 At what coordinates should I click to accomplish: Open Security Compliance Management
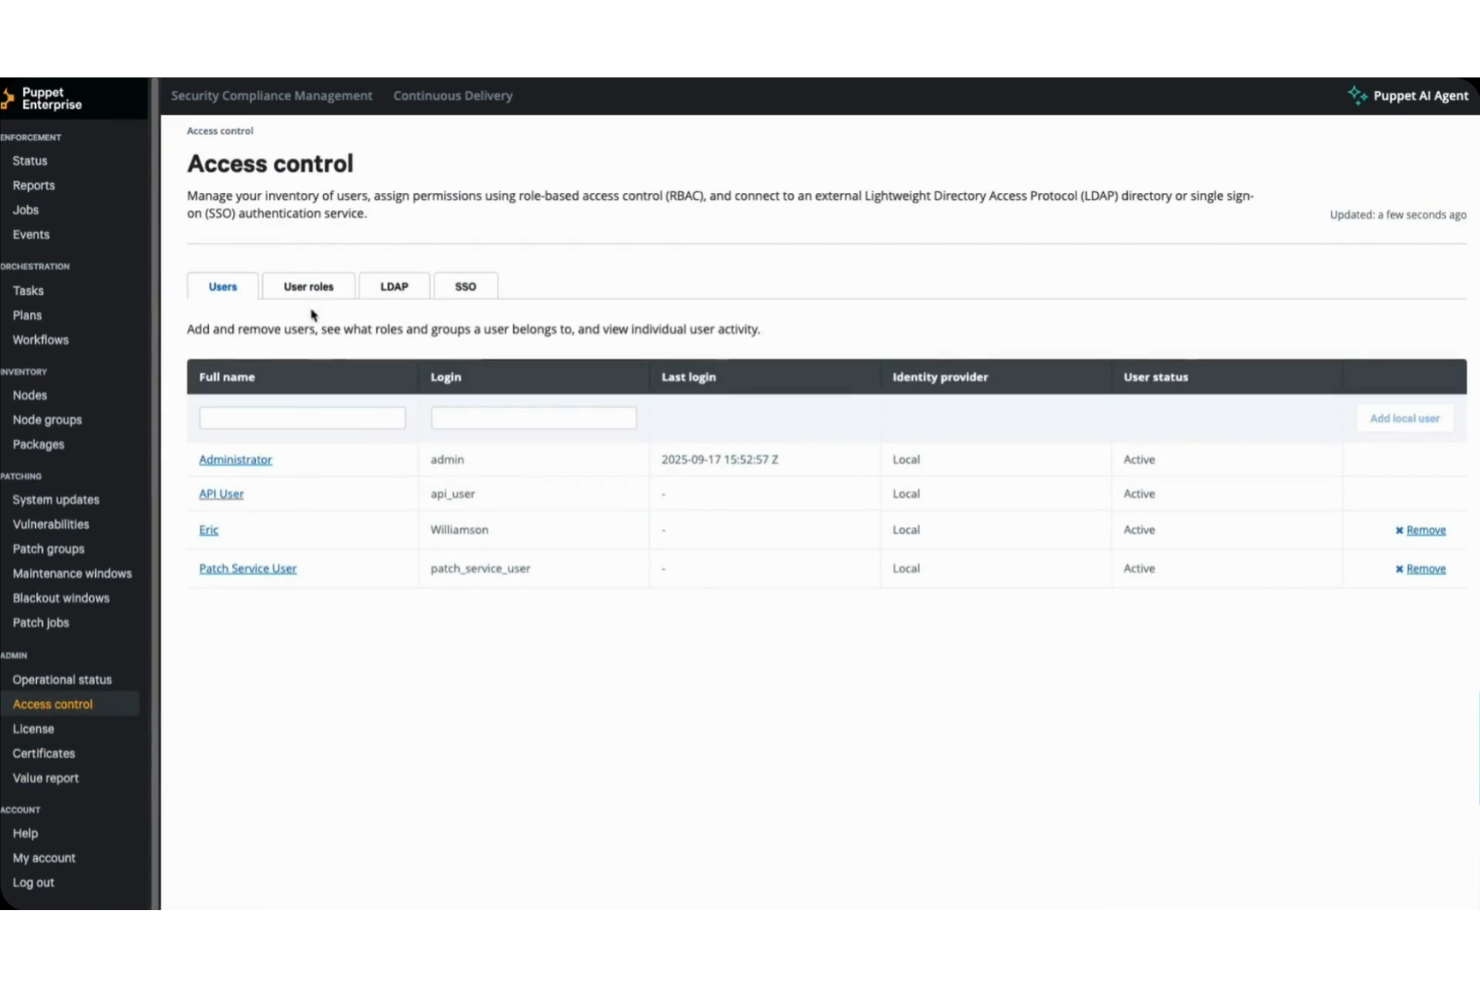271,95
